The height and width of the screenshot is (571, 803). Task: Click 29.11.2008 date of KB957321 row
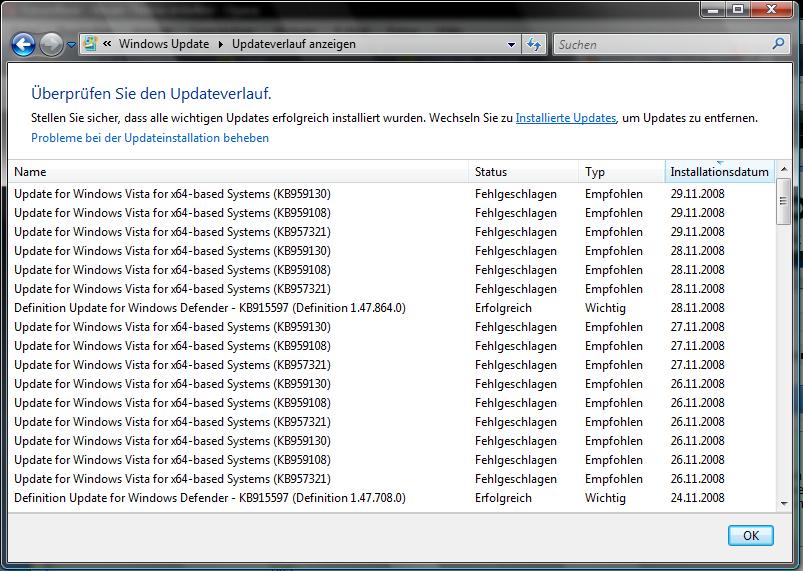click(x=698, y=232)
